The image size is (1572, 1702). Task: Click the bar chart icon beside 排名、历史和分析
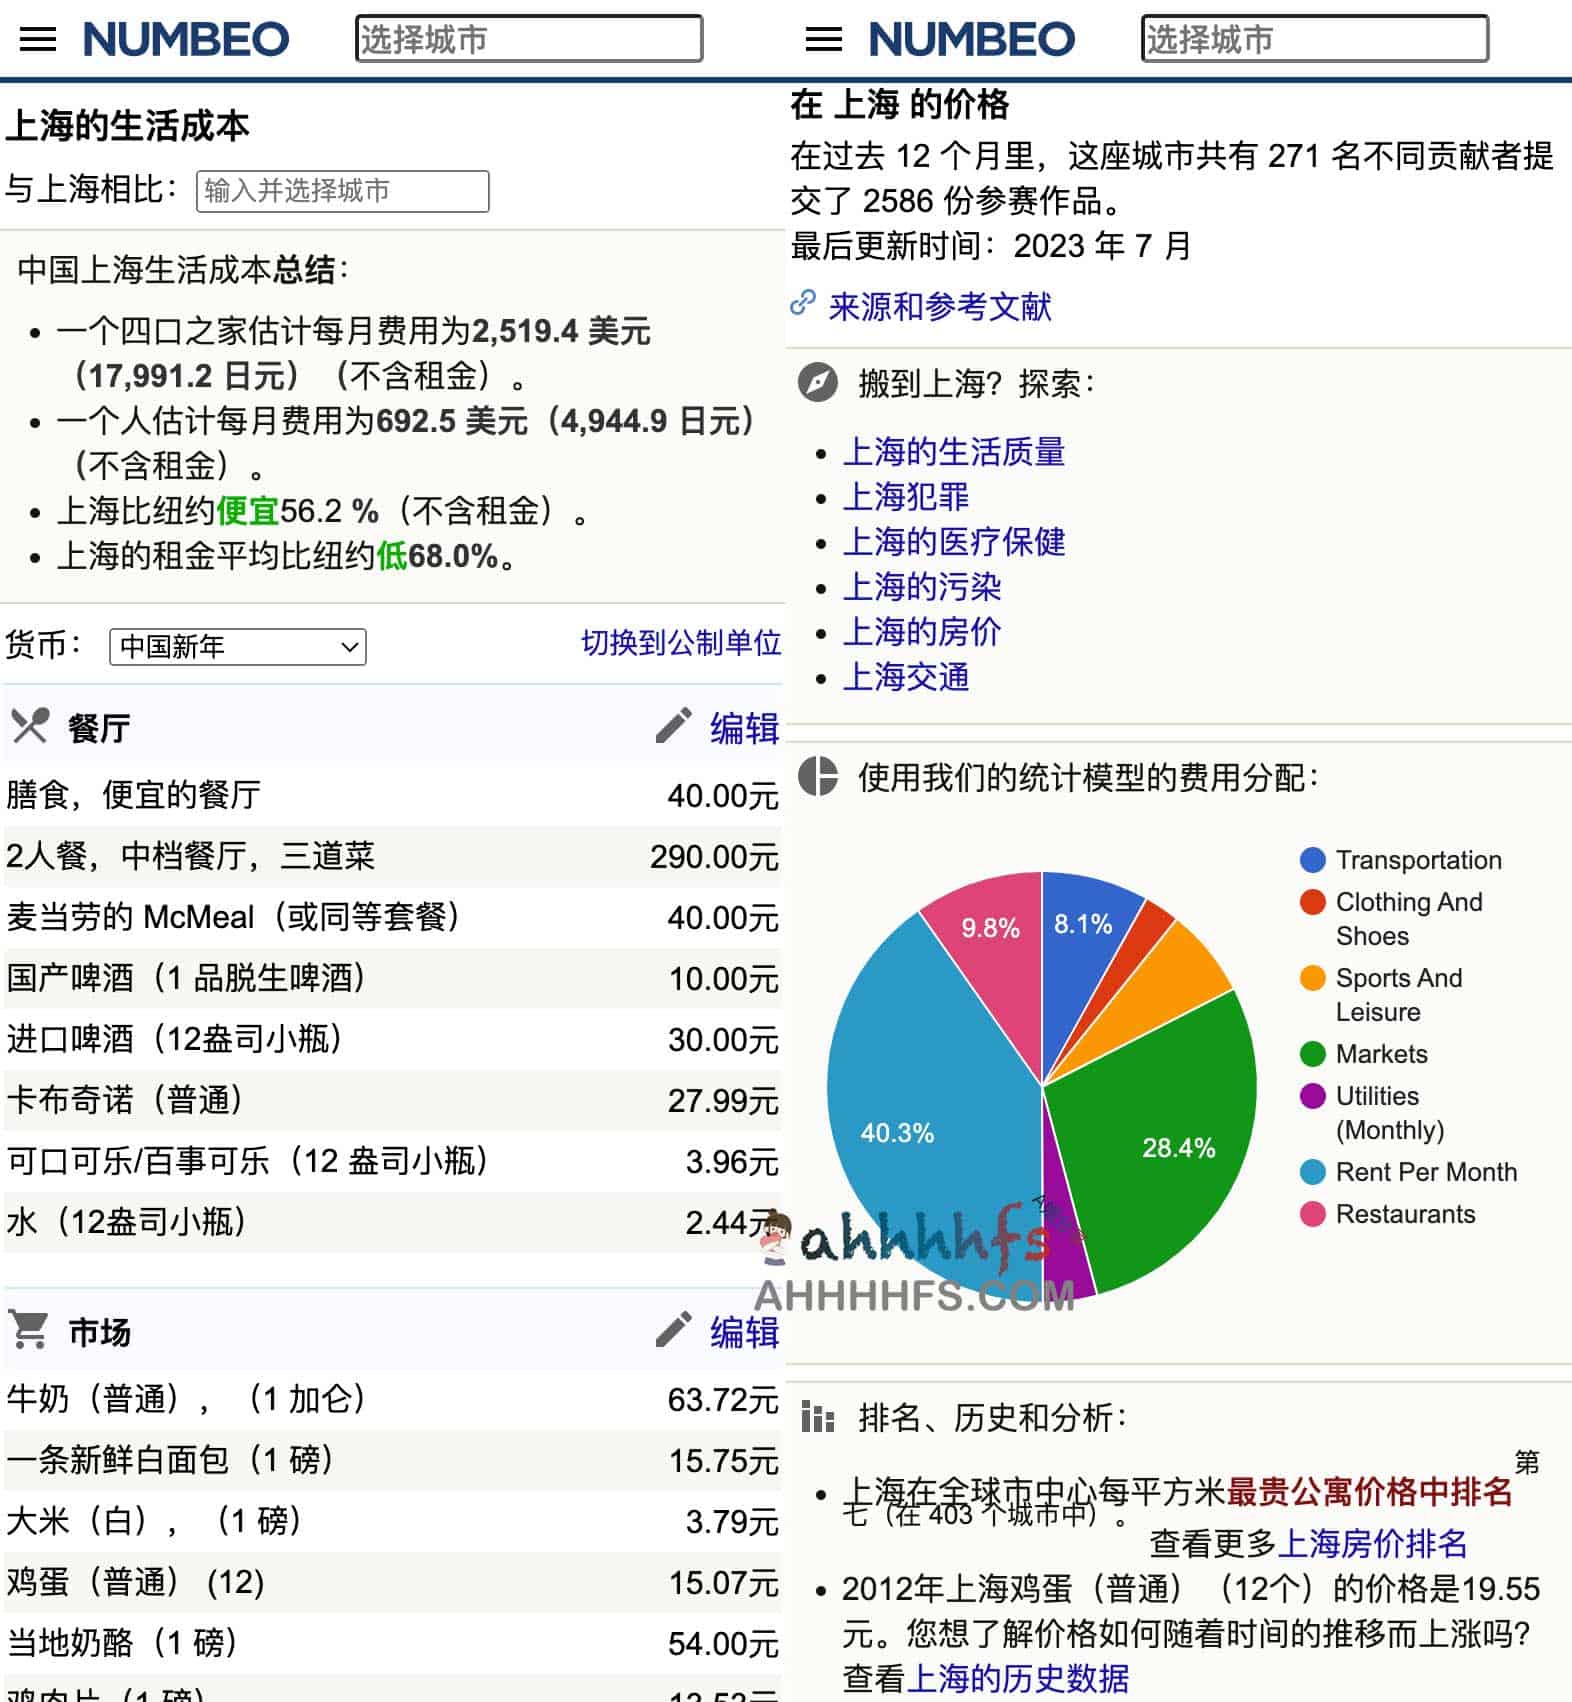point(817,1417)
